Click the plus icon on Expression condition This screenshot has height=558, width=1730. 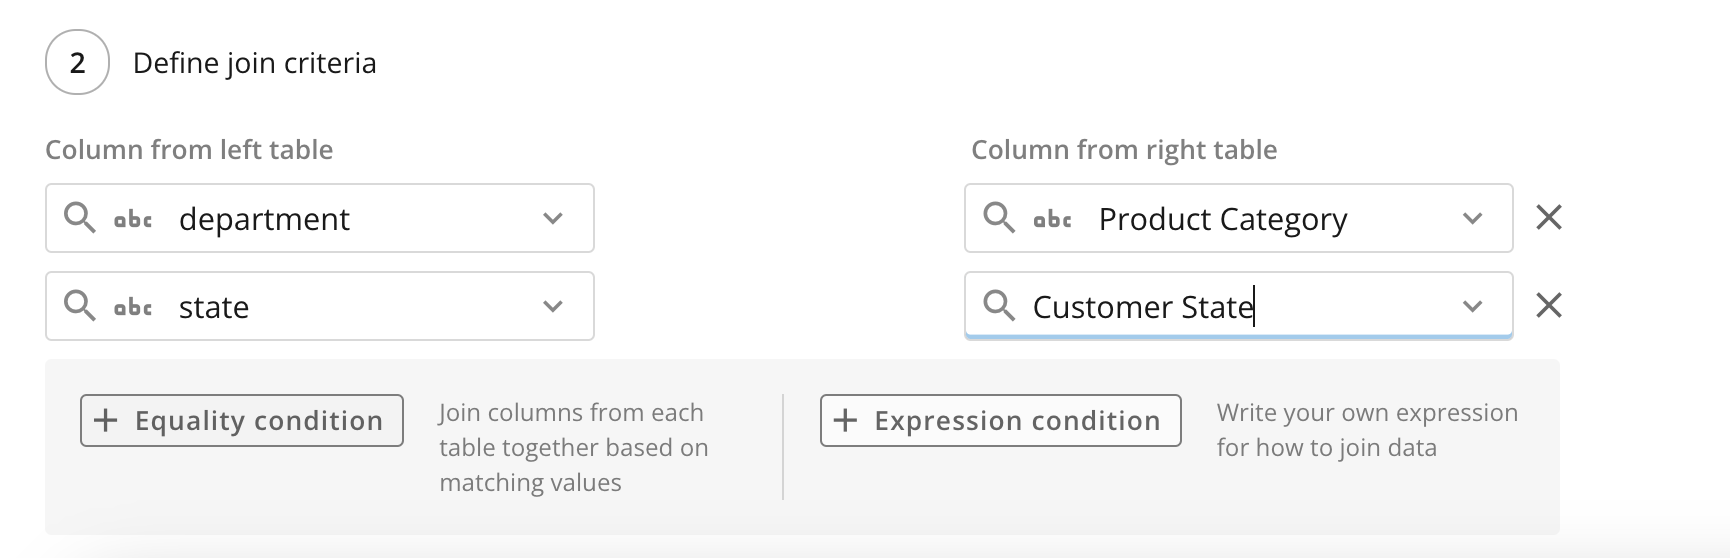845,420
